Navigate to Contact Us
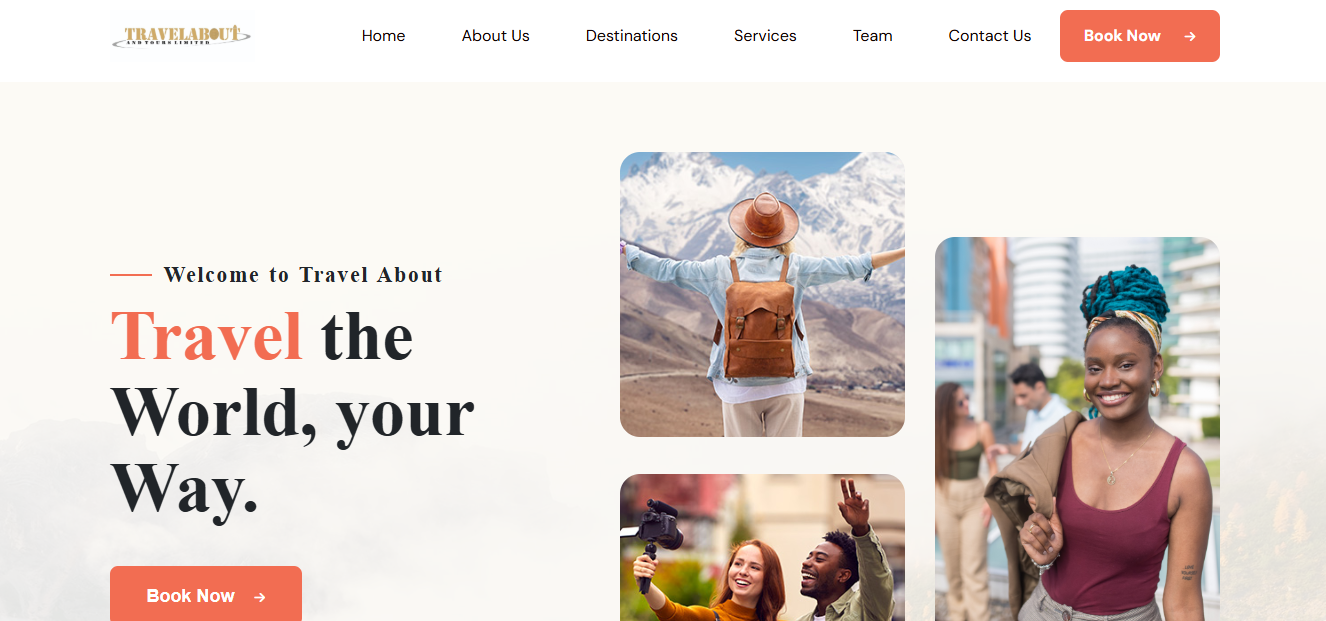The width and height of the screenshot is (1326, 621). coord(989,36)
